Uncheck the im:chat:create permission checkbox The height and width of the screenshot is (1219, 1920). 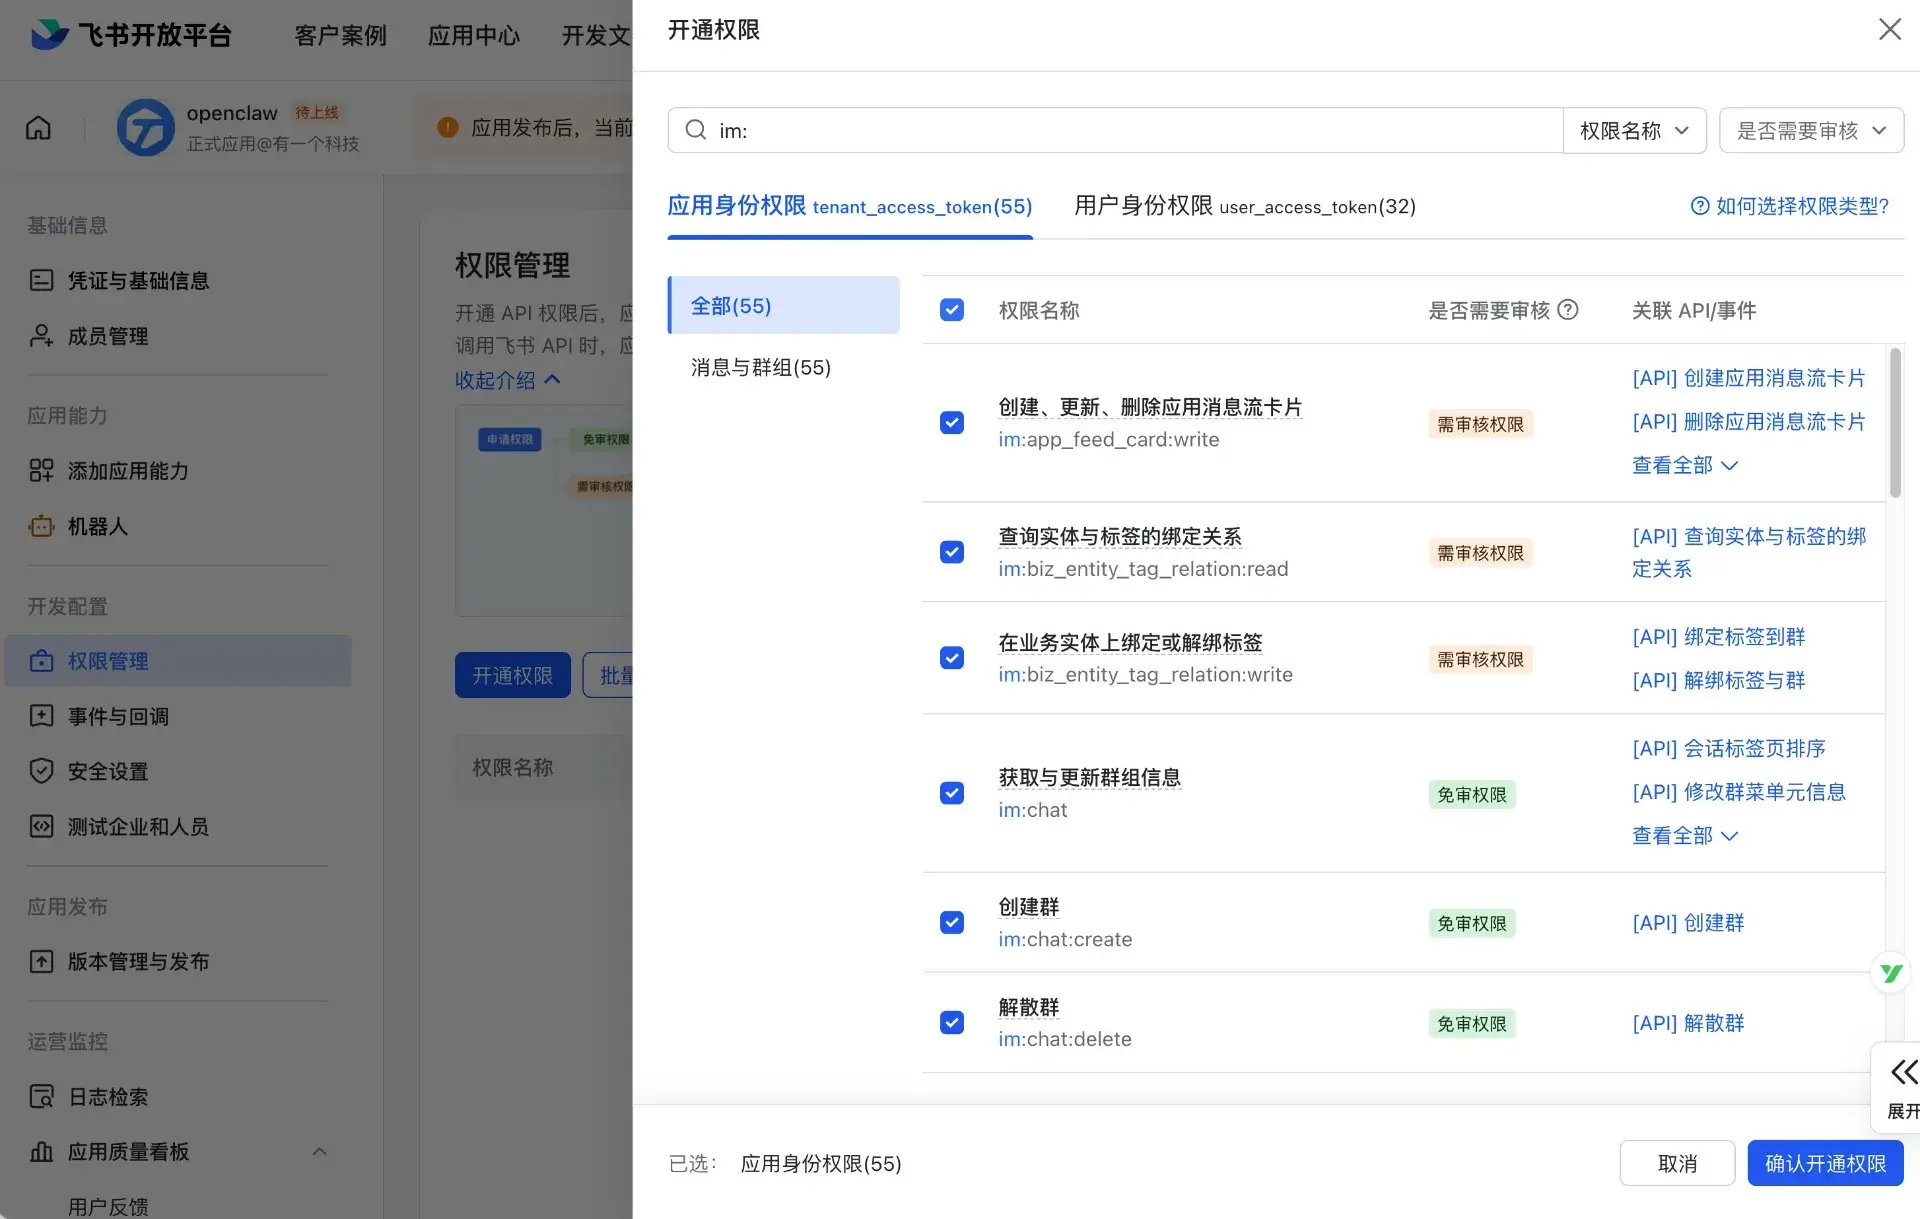[952, 922]
